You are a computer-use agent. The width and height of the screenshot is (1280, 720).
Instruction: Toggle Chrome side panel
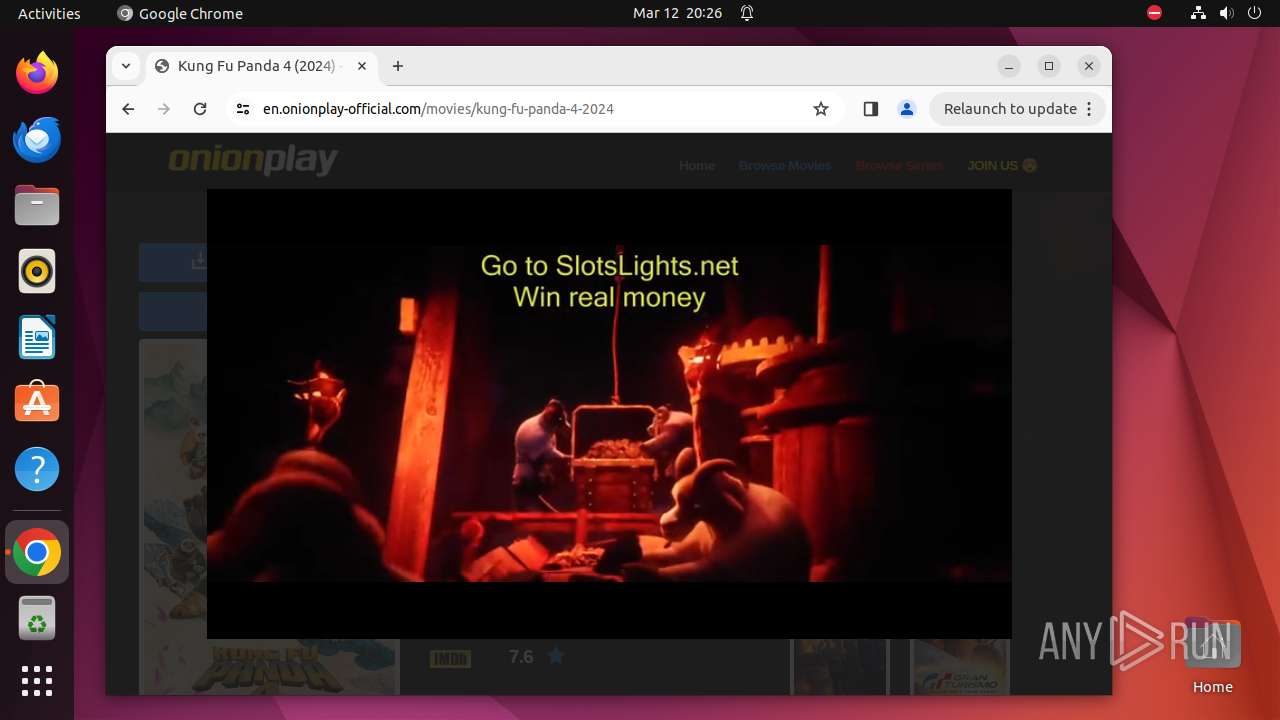pos(870,109)
